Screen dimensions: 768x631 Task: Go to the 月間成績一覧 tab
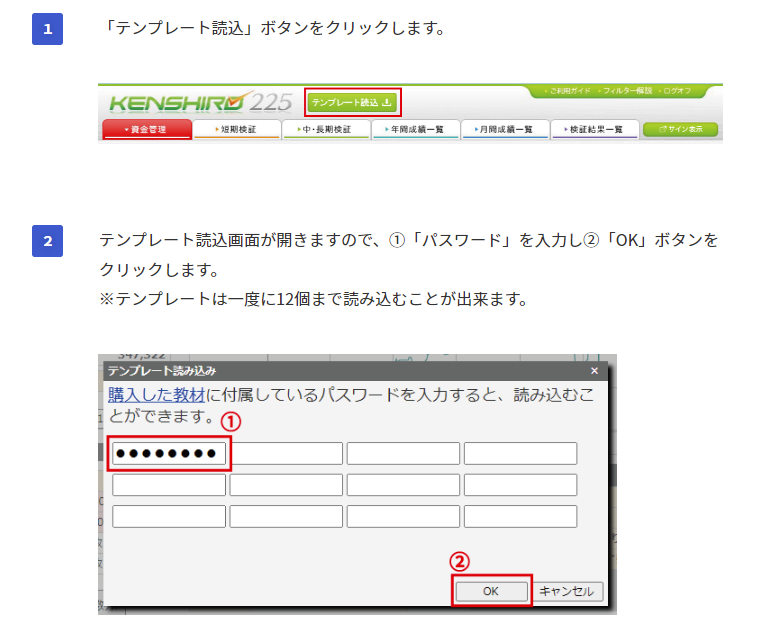[505, 129]
